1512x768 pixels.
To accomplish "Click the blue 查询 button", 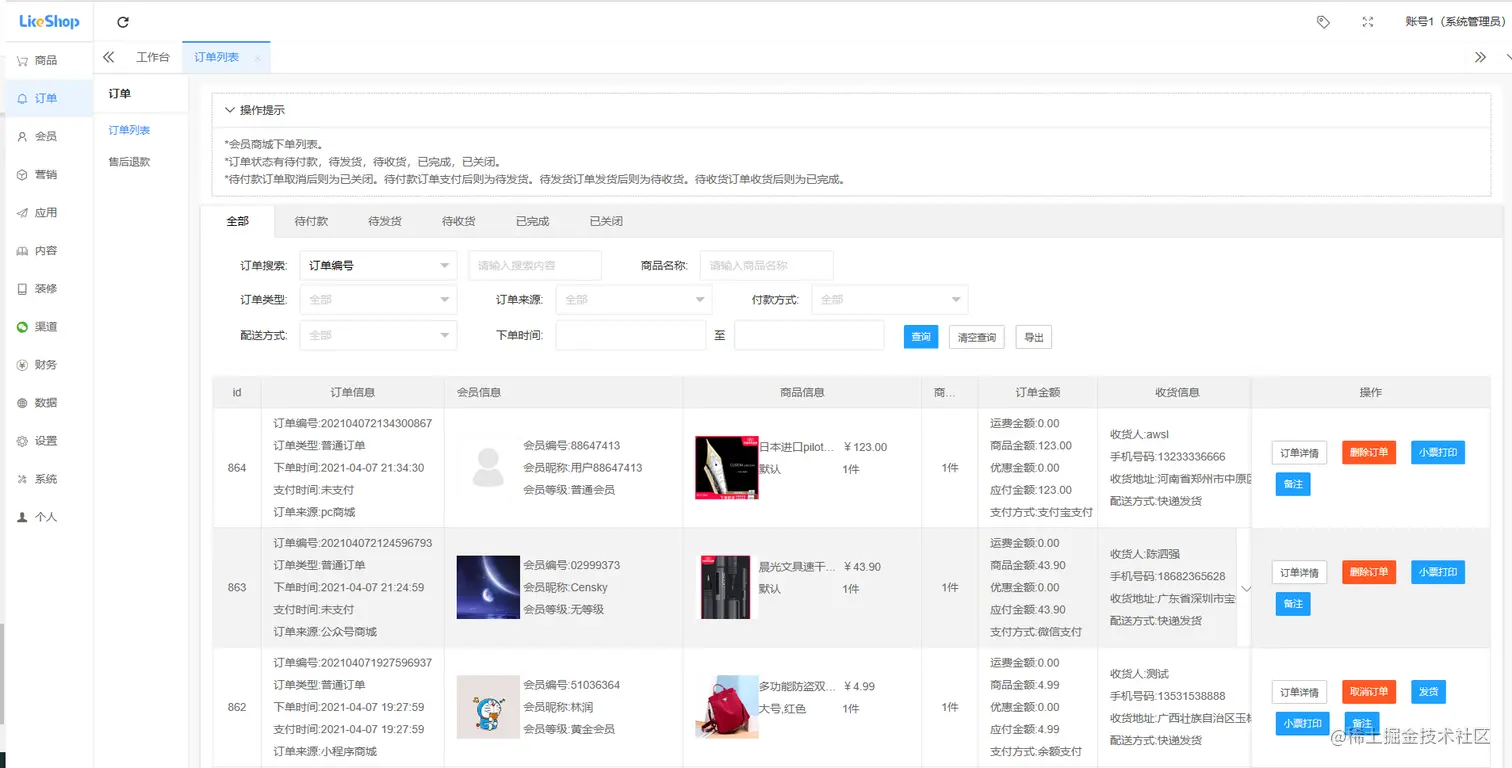I will (921, 337).
